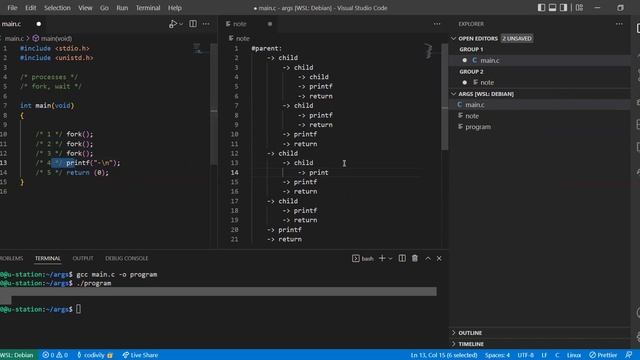Image resolution: width=640 pixels, height=360 pixels.
Task: Open note file in ARGS folder tree
Action: pyautogui.click(x=472, y=116)
